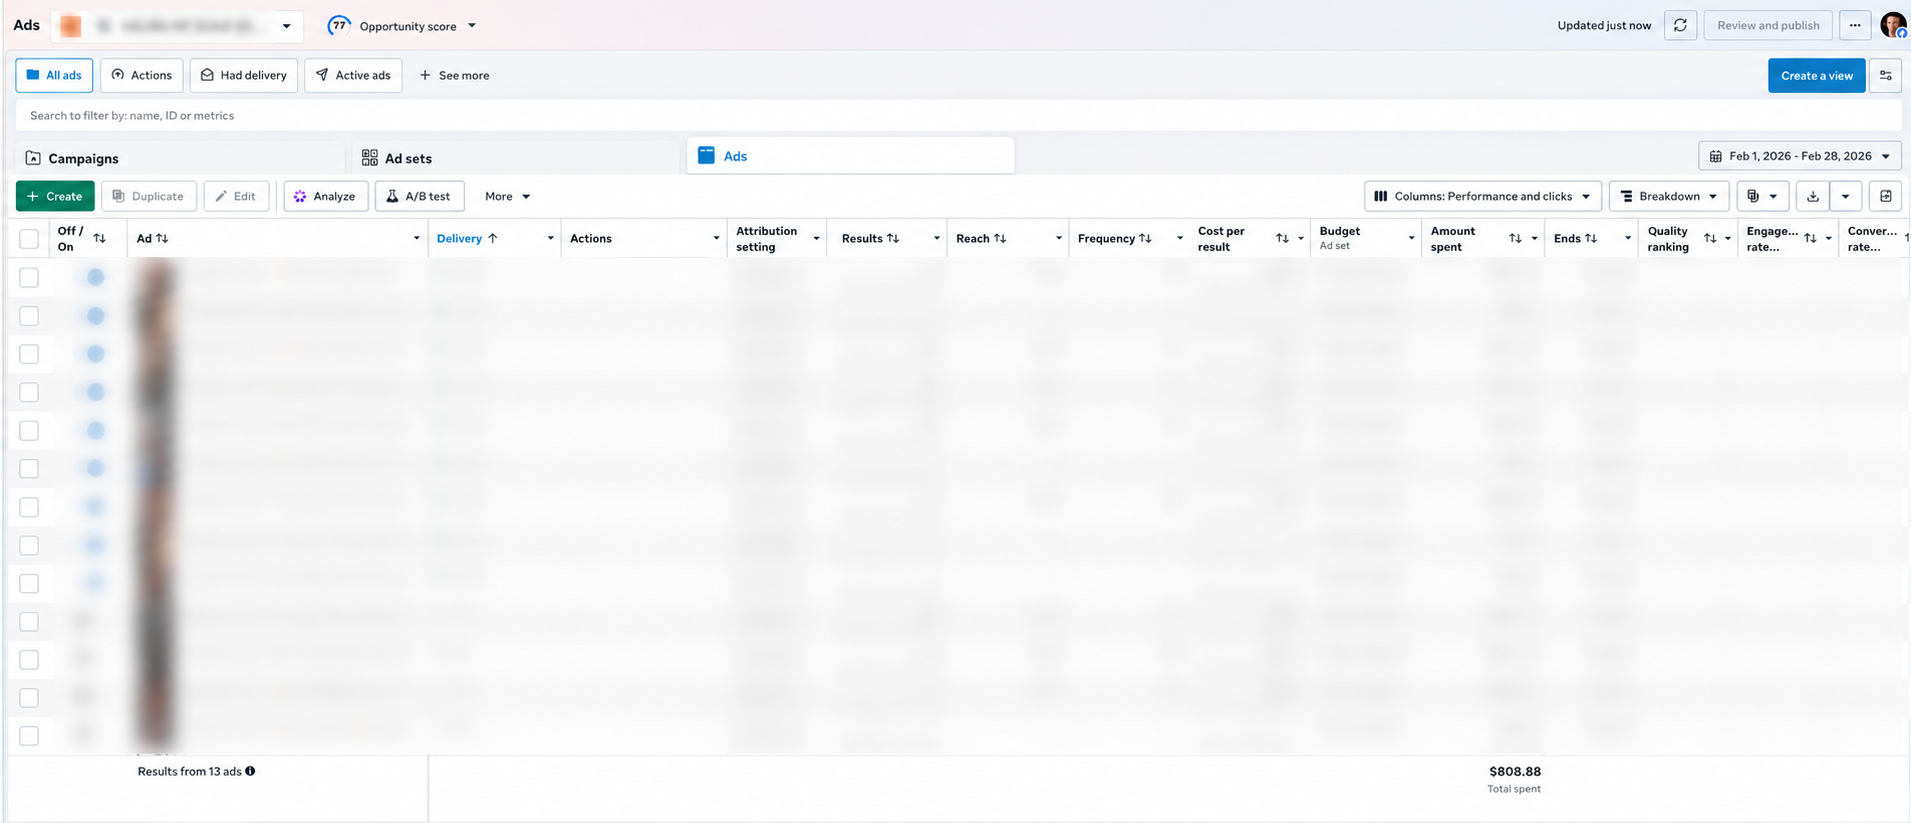The image size is (1911, 823).
Task: Open the Breakdown dropdown
Action: 1669,197
